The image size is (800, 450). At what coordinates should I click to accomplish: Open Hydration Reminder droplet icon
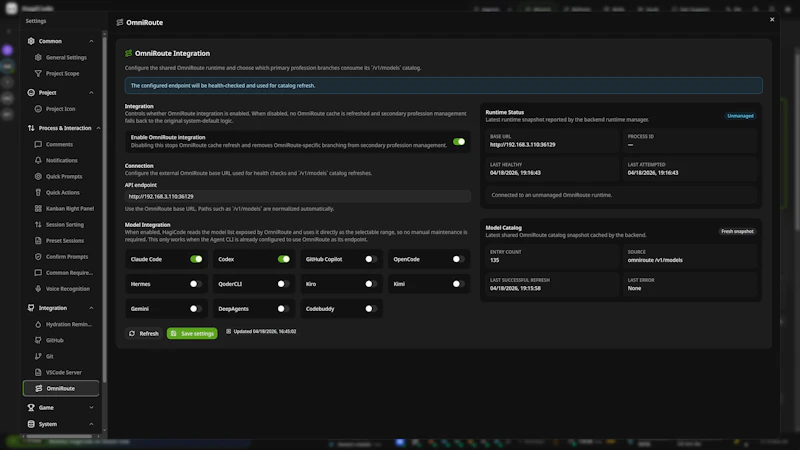coord(38,324)
